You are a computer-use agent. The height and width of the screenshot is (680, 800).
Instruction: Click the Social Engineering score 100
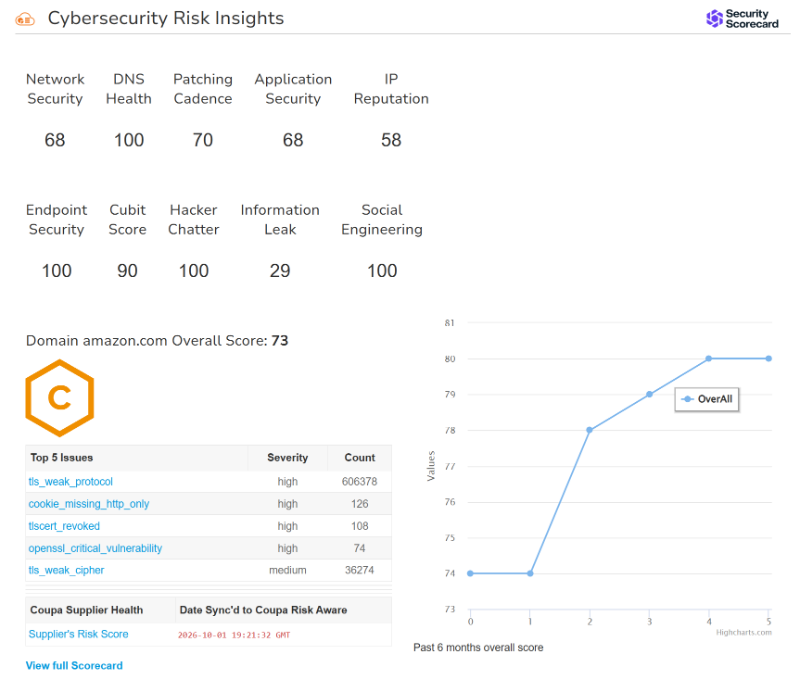(382, 271)
